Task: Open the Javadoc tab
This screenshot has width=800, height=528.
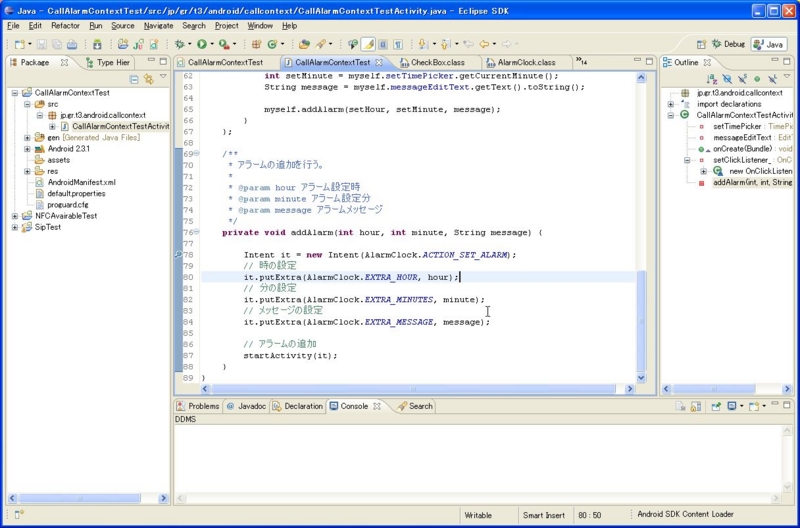Action: pos(246,407)
